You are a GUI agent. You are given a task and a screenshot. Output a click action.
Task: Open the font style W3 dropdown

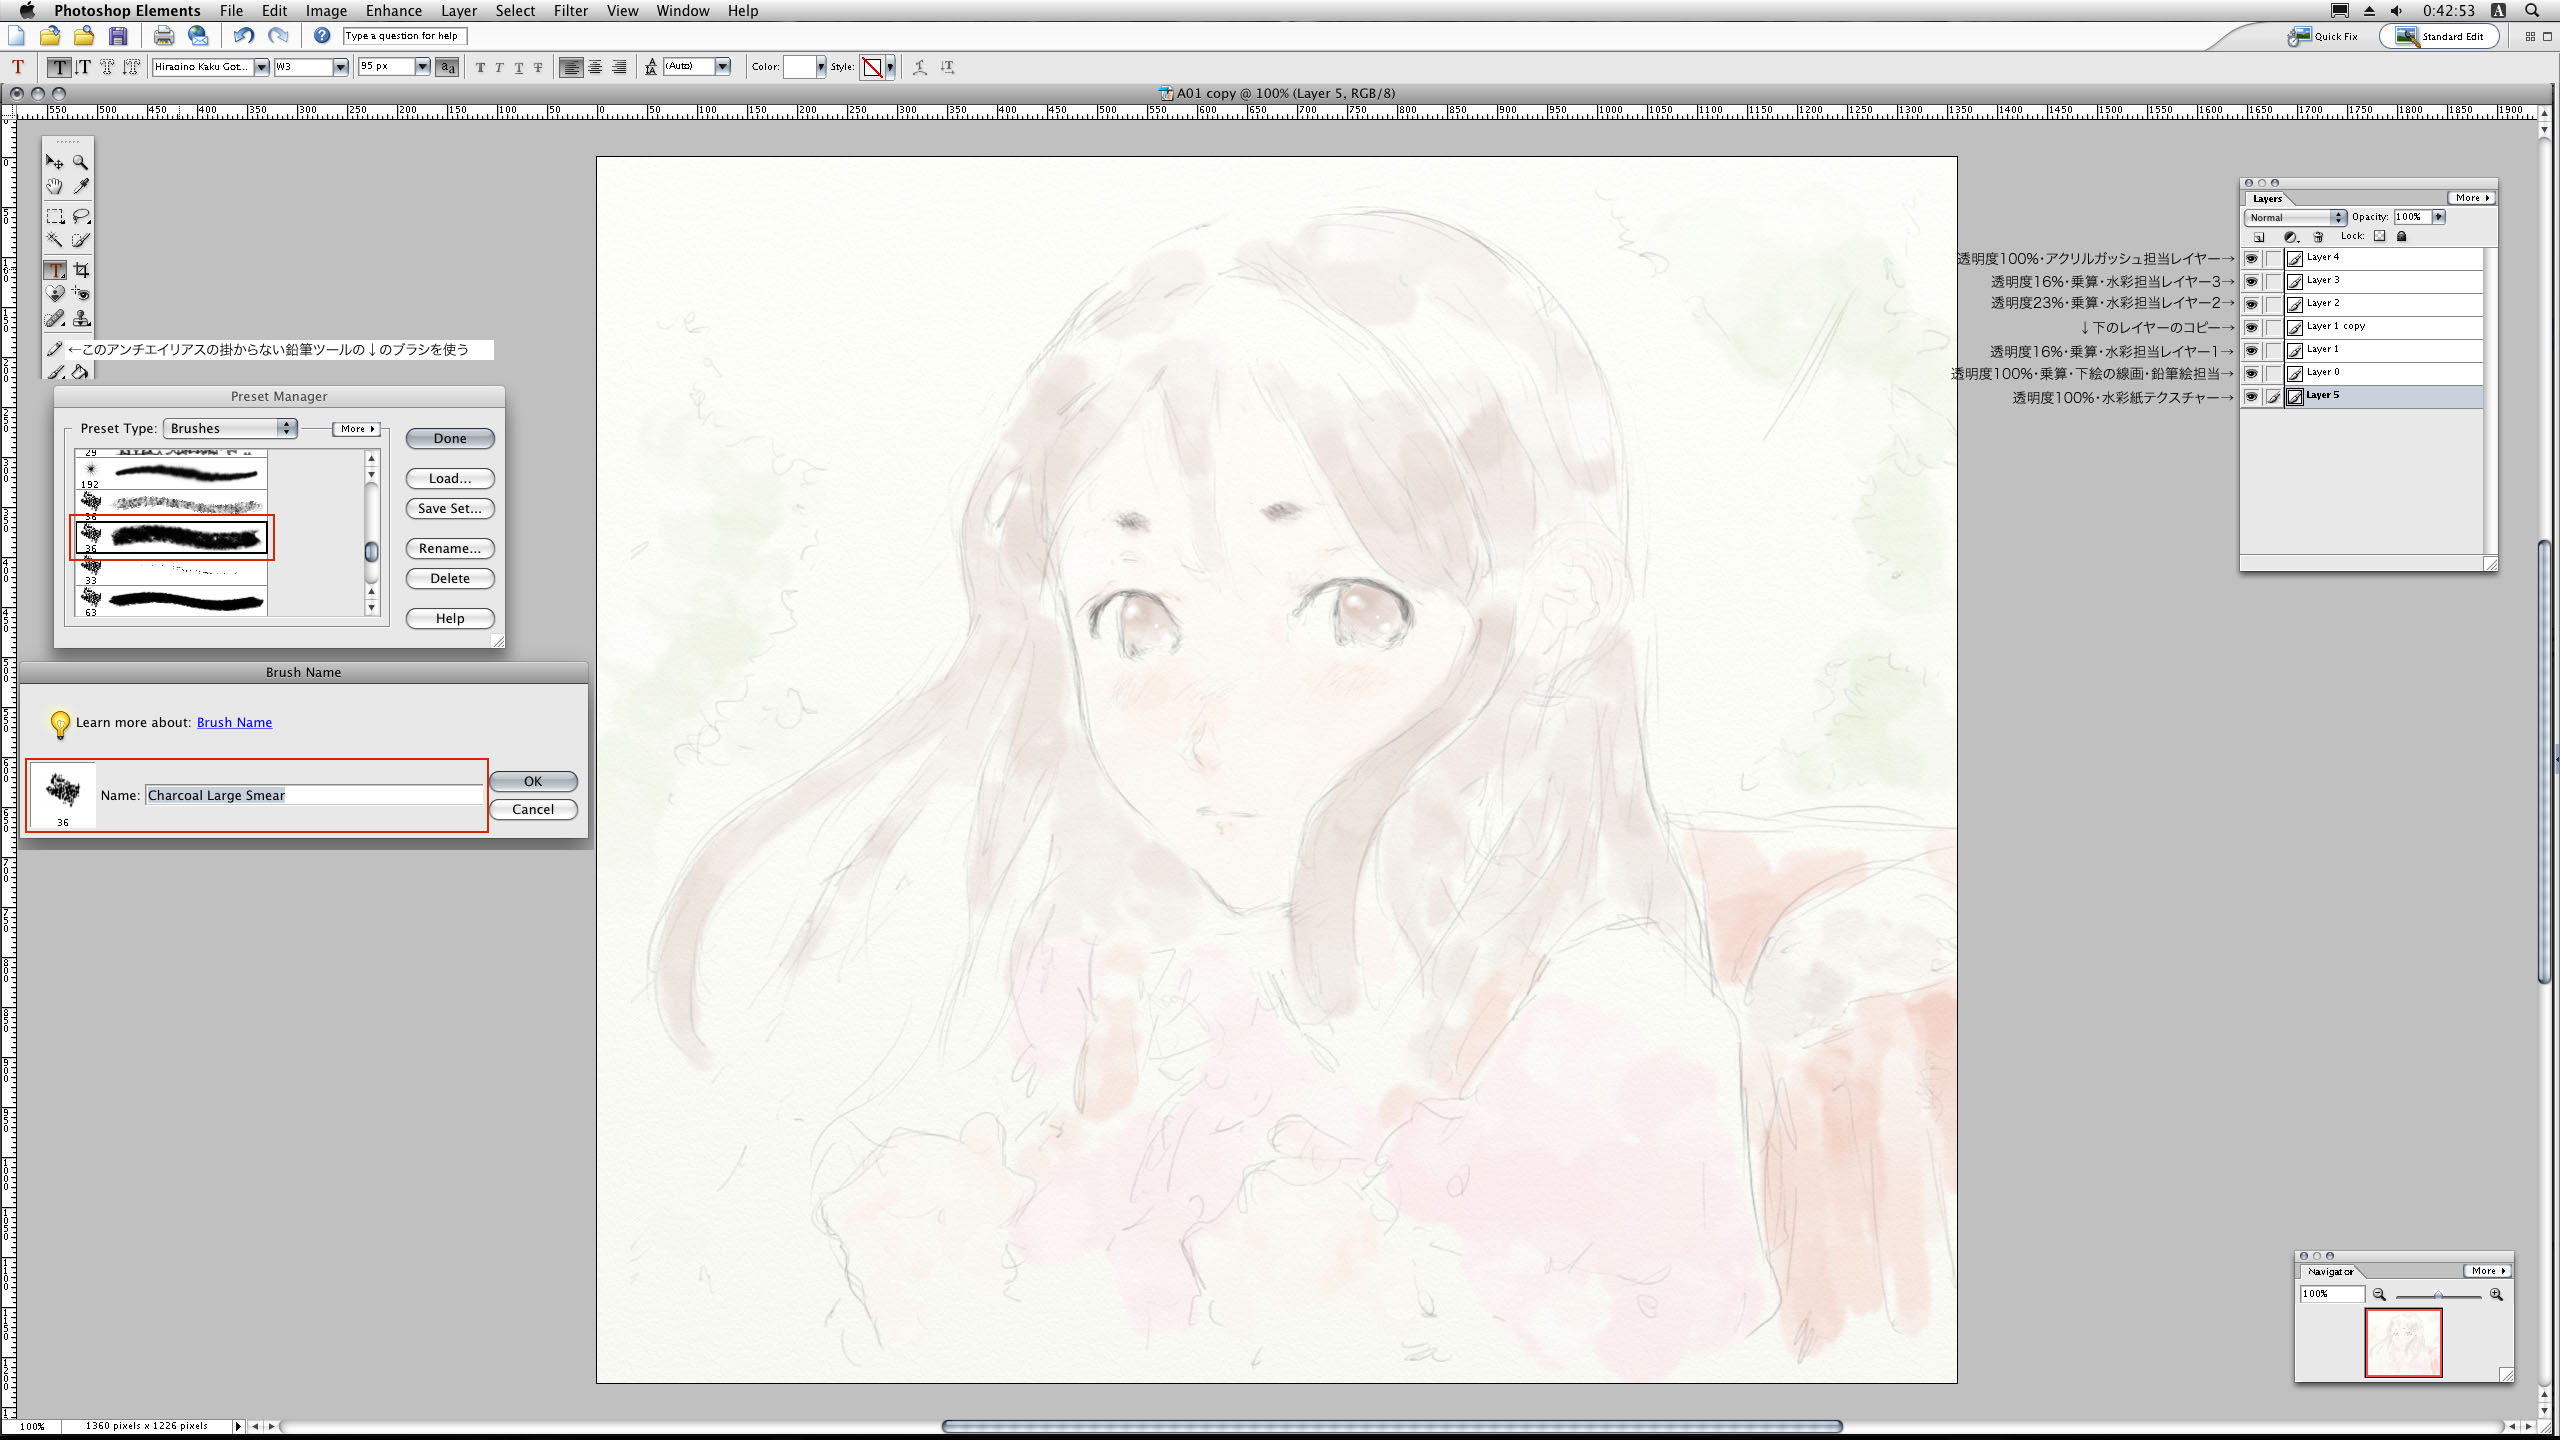tap(340, 67)
